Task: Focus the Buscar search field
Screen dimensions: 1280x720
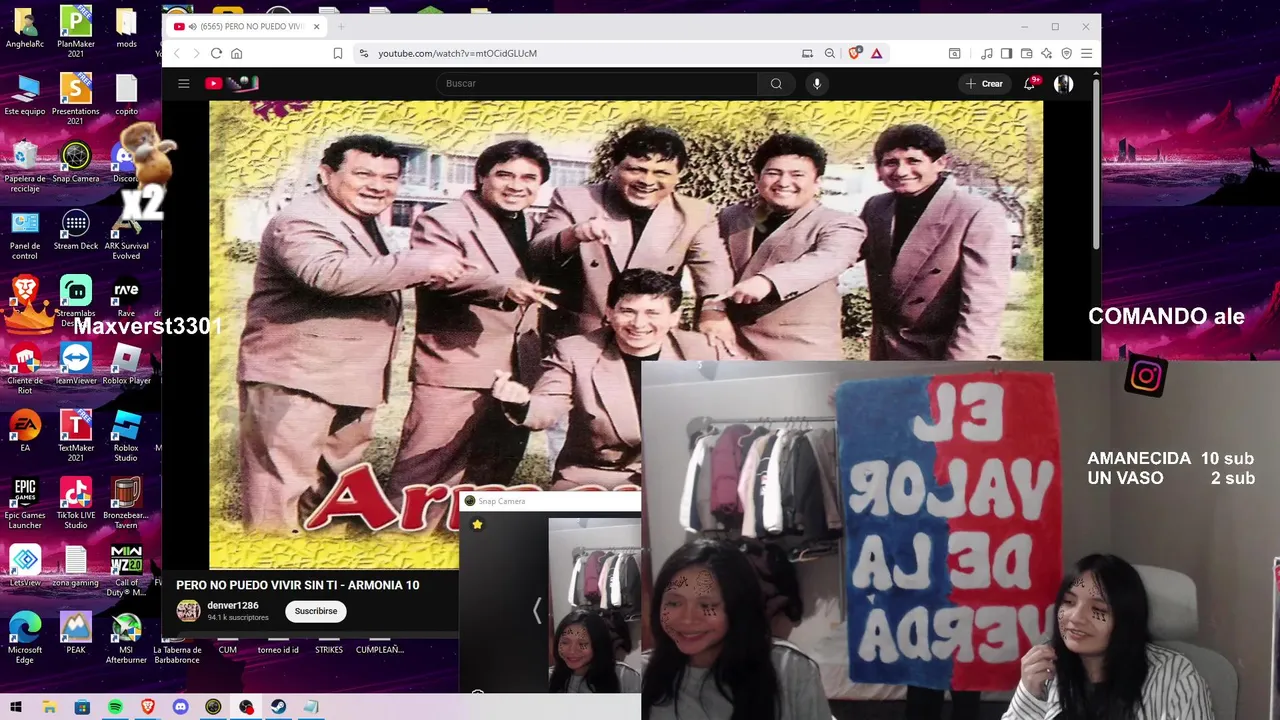Action: point(597,84)
